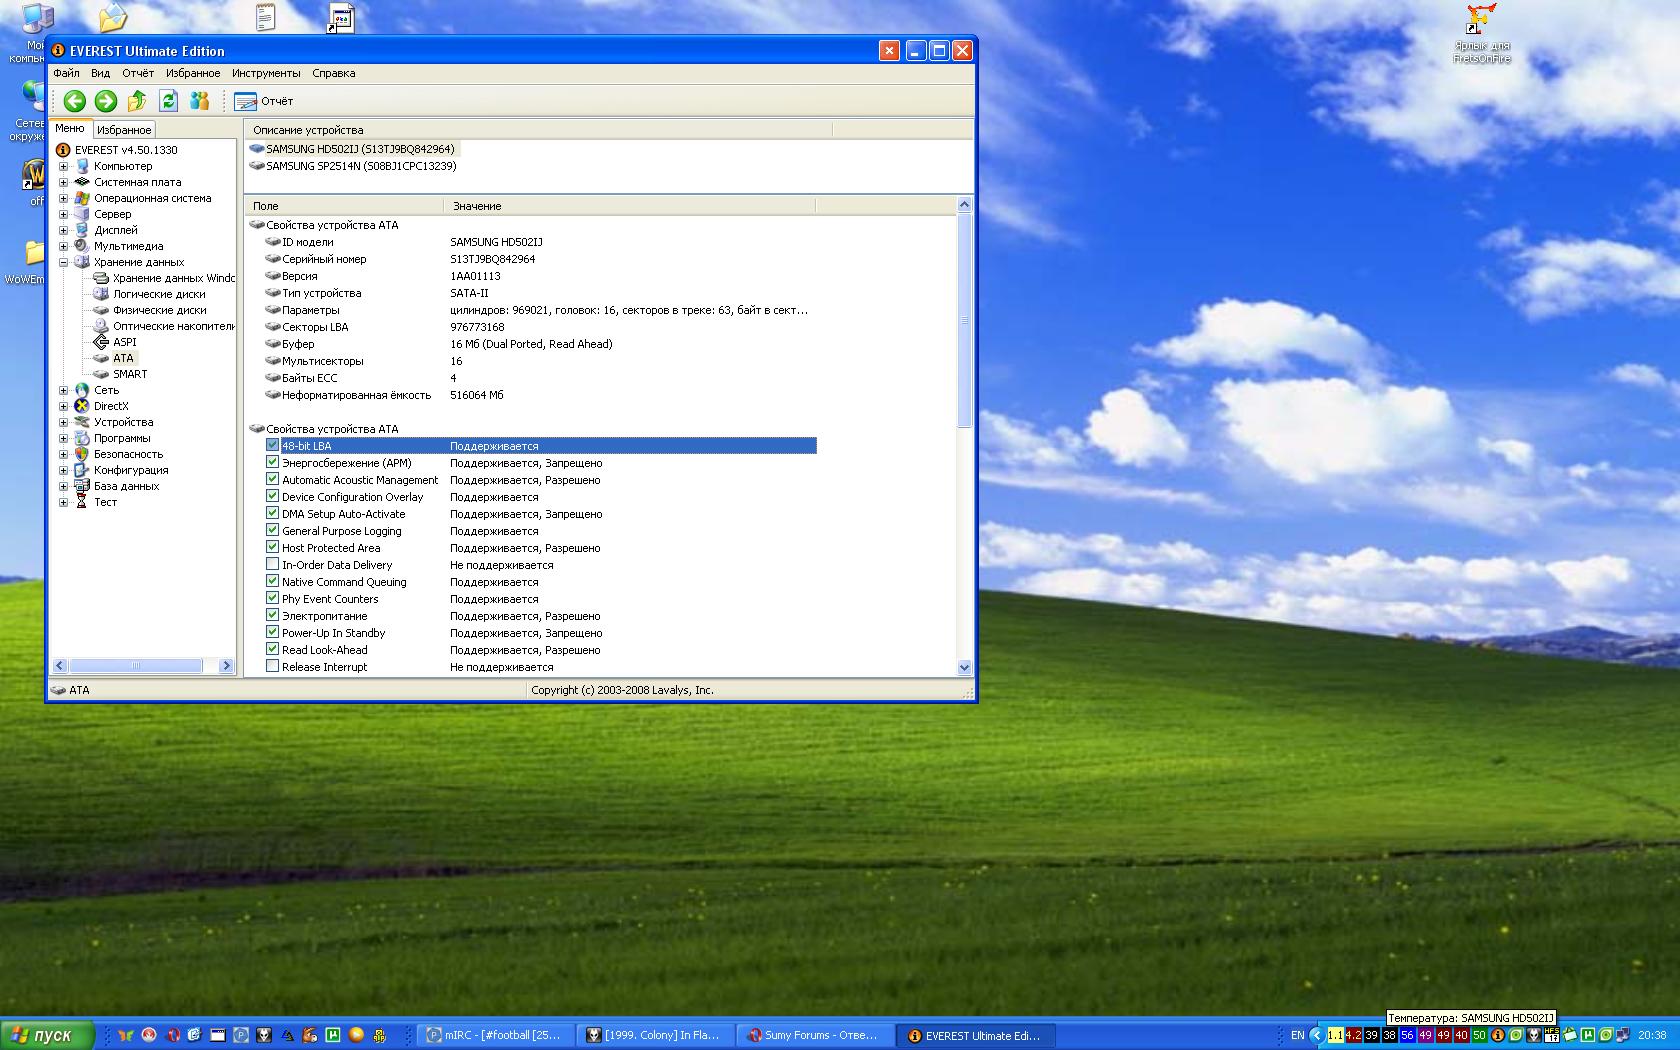Click the tree panel horizontal scrollbar

135,666
